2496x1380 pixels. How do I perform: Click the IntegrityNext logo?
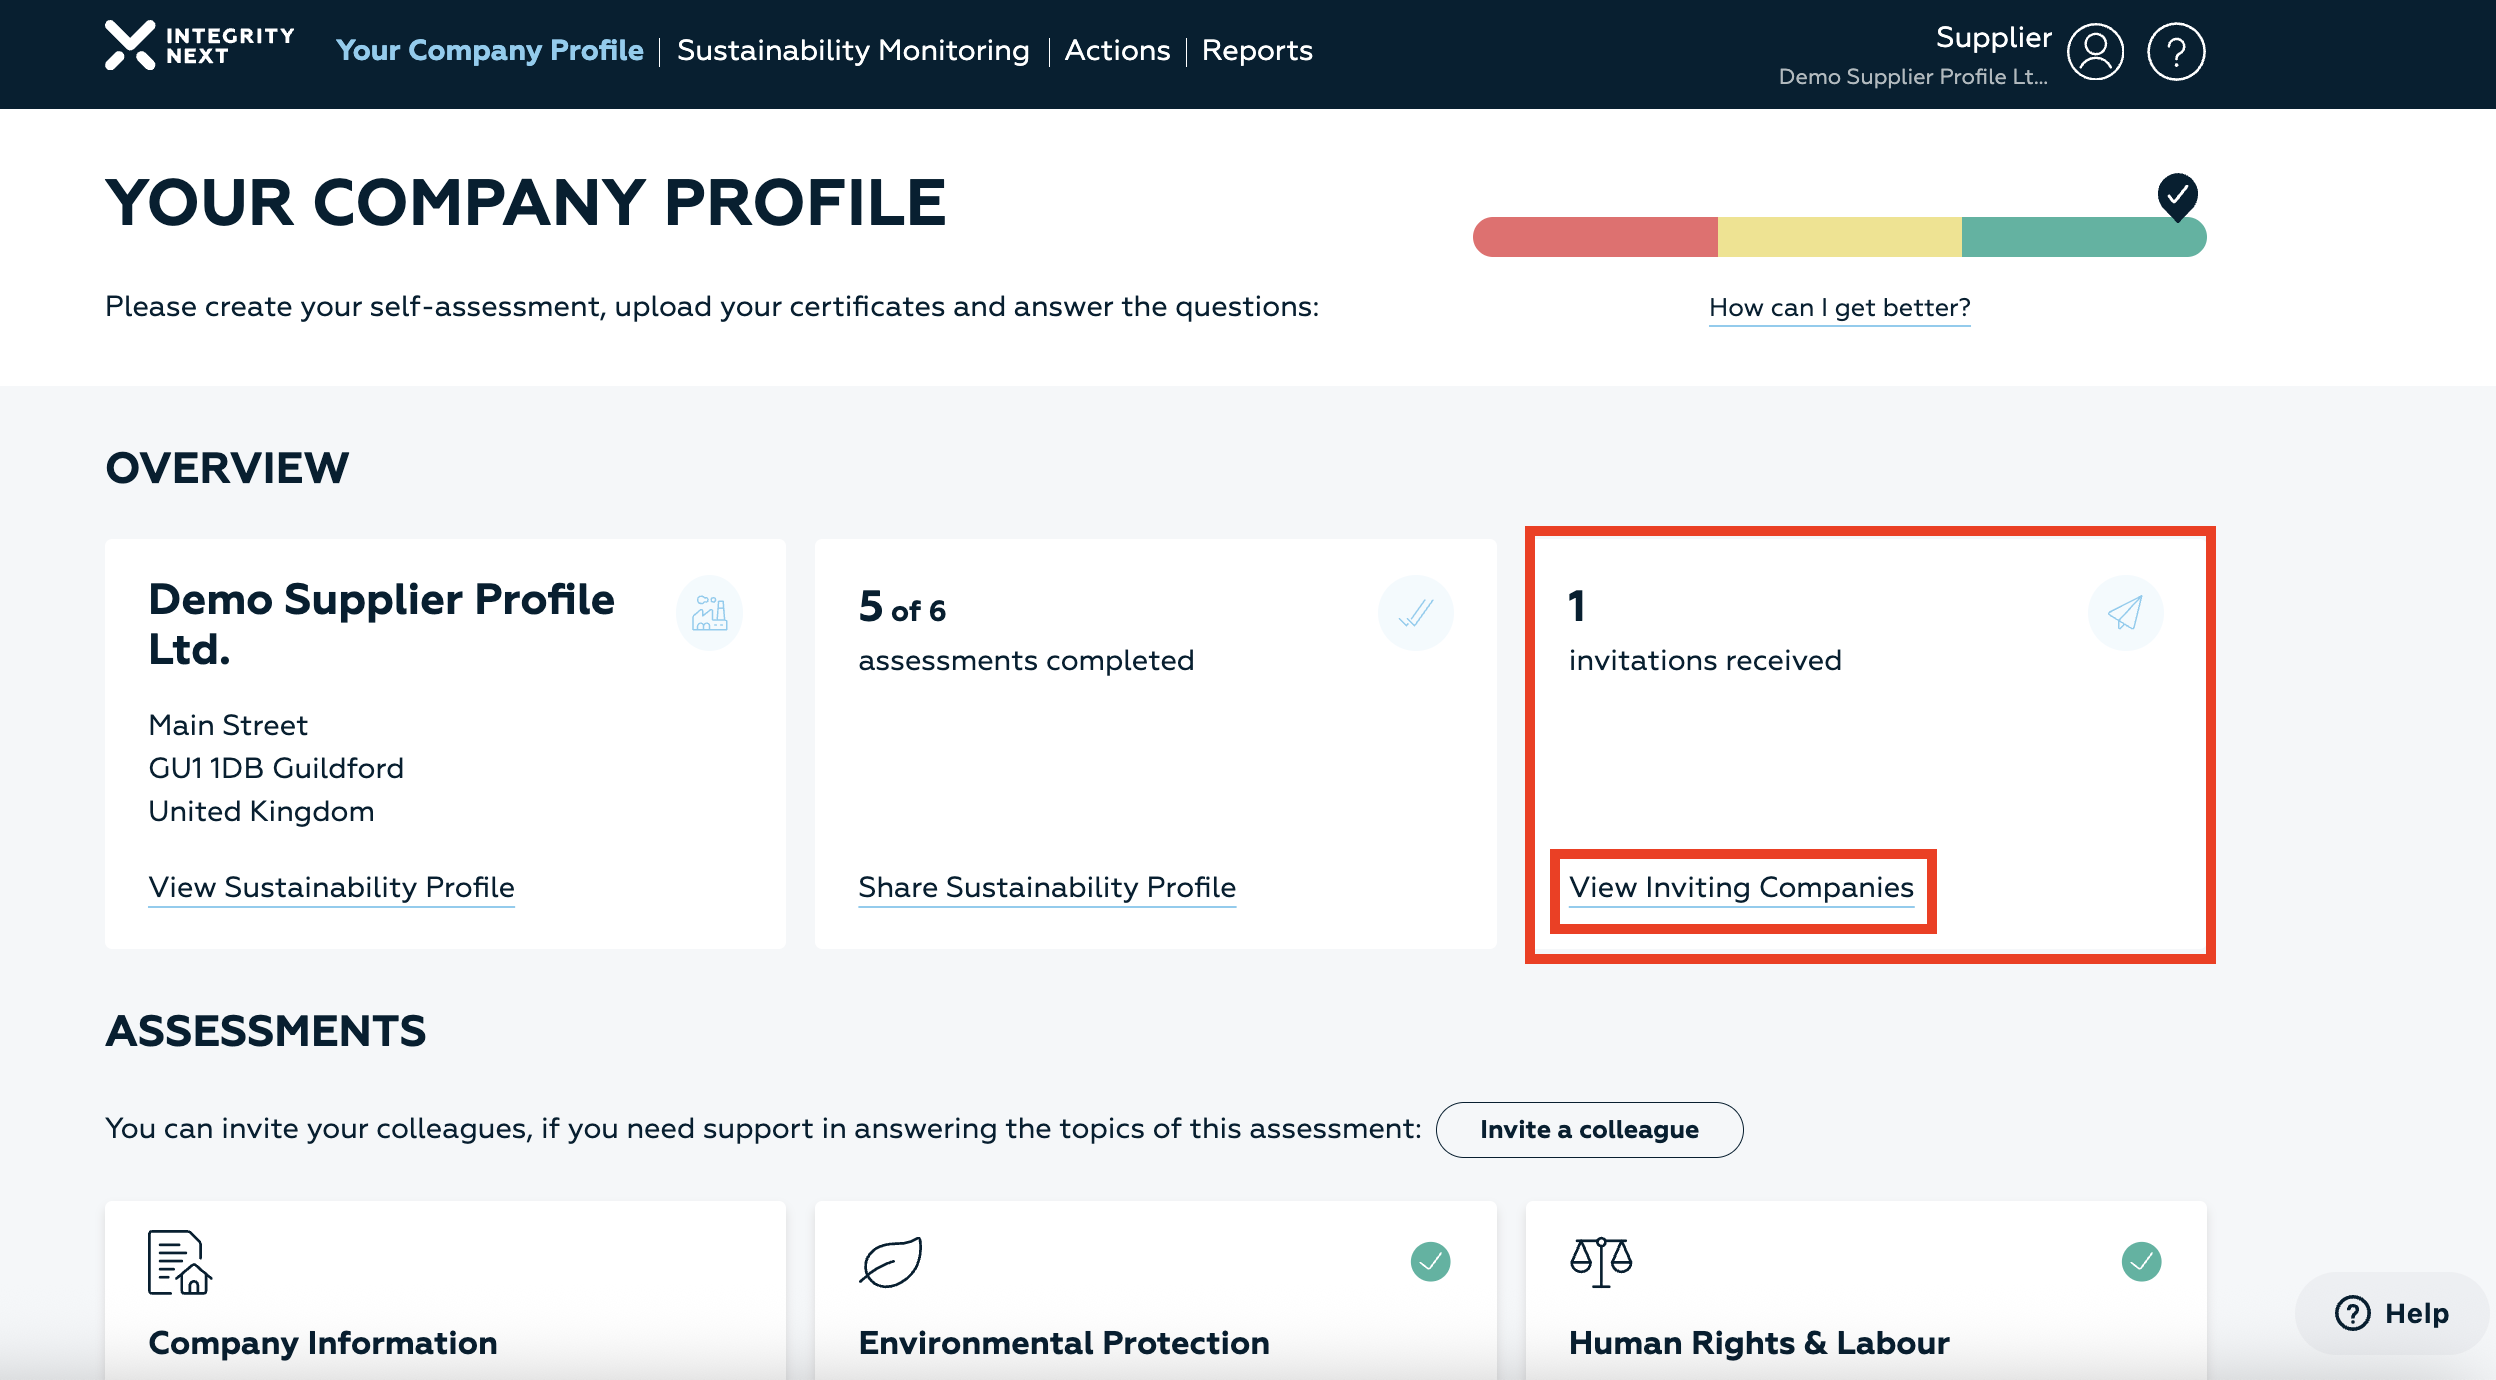tap(199, 47)
